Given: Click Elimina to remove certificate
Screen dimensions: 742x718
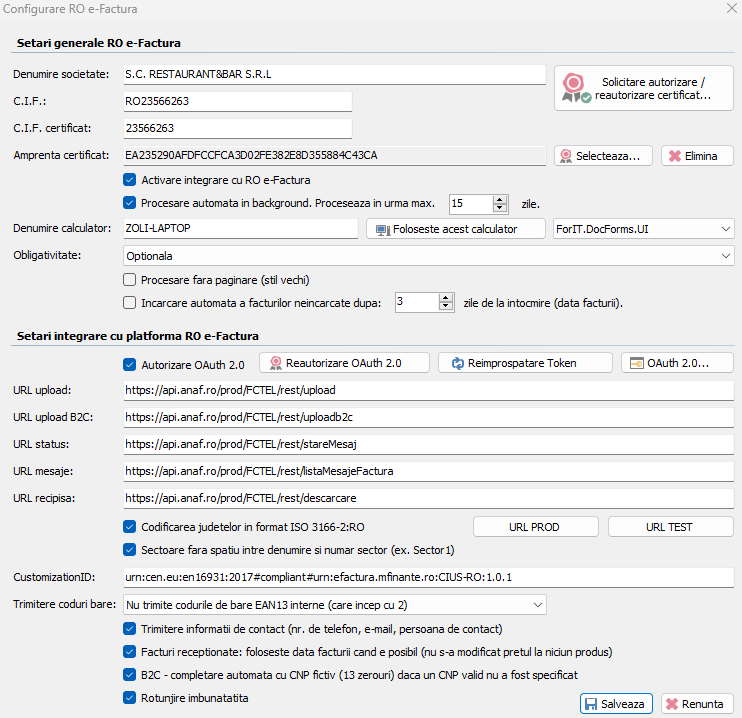Looking at the screenshot, I should tap(697, 156).
